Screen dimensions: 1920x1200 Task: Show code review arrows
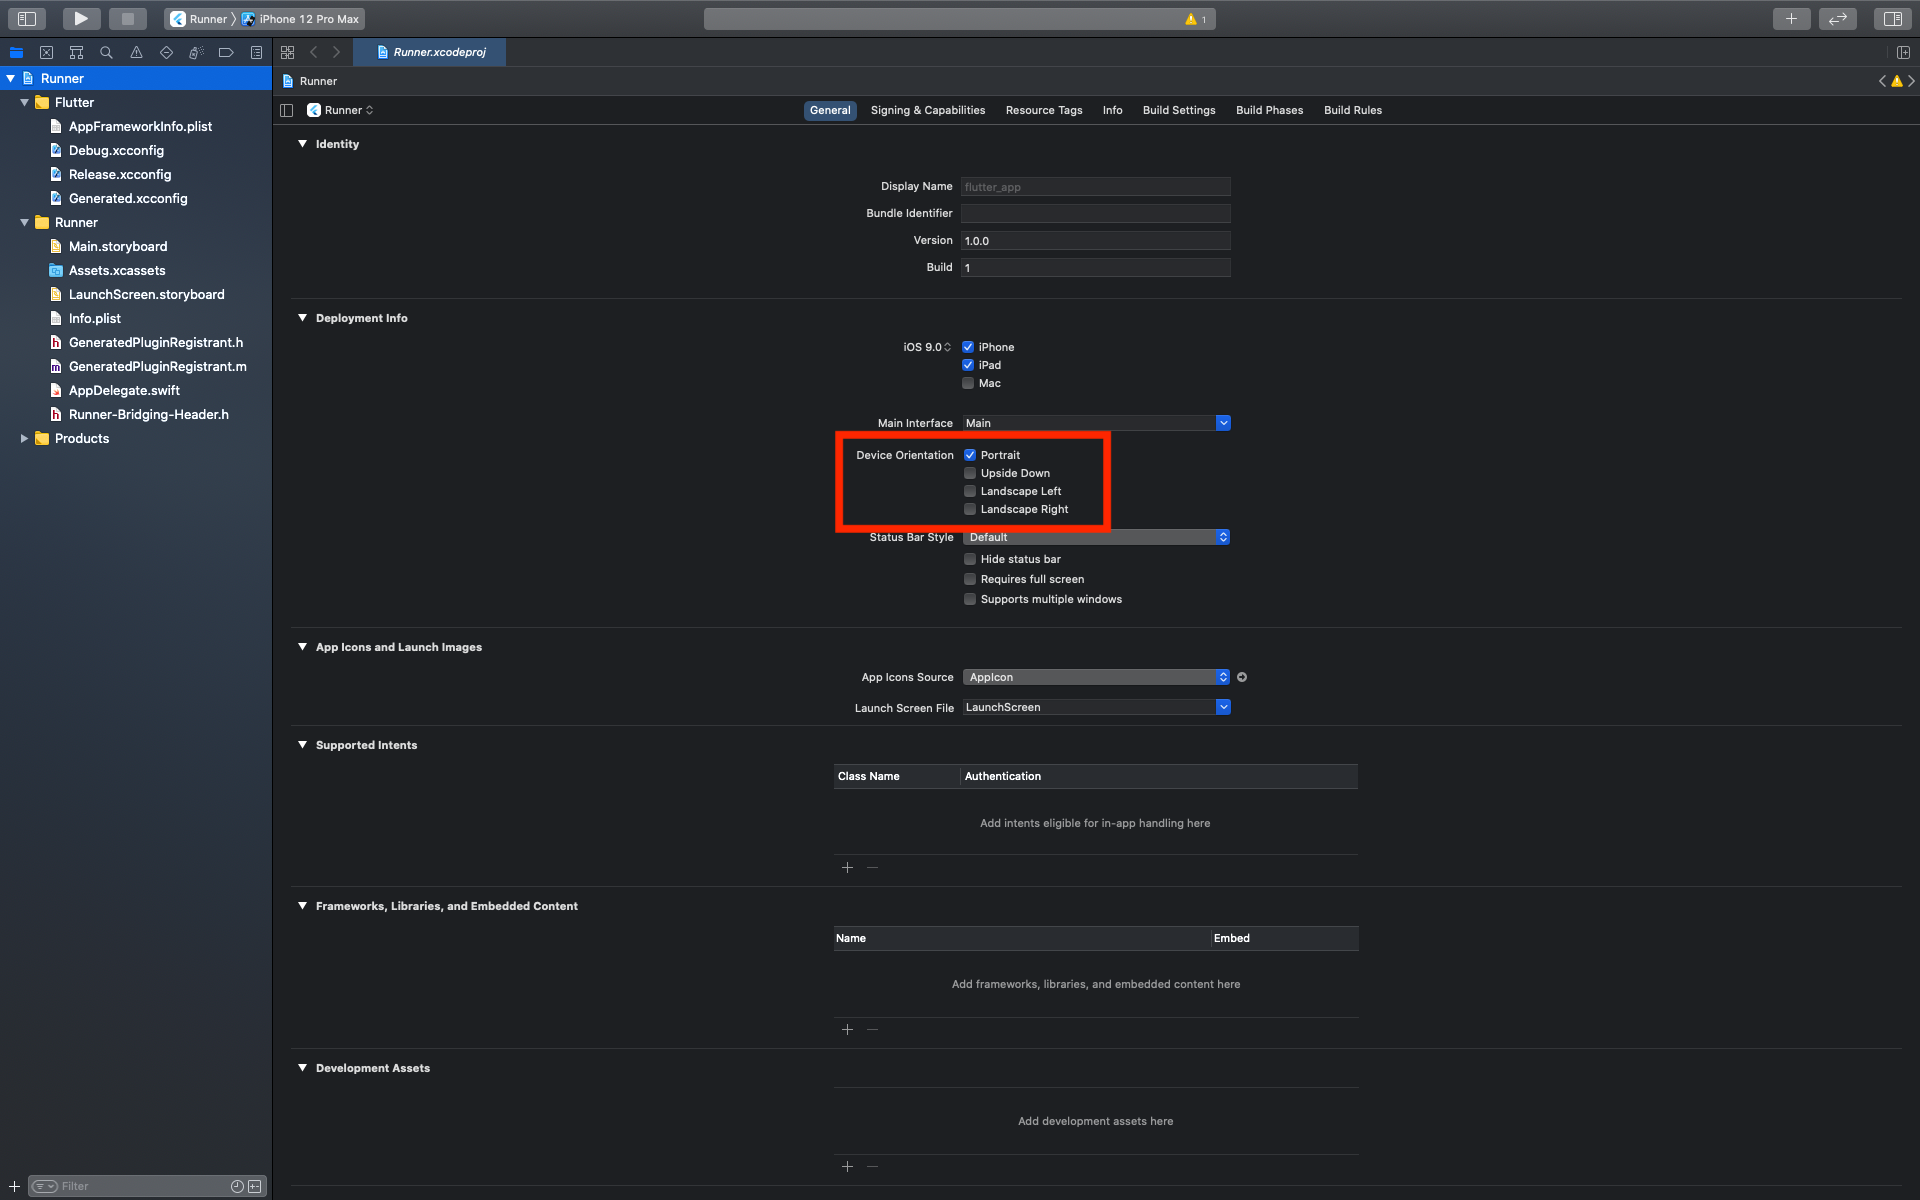point(1838,18)
